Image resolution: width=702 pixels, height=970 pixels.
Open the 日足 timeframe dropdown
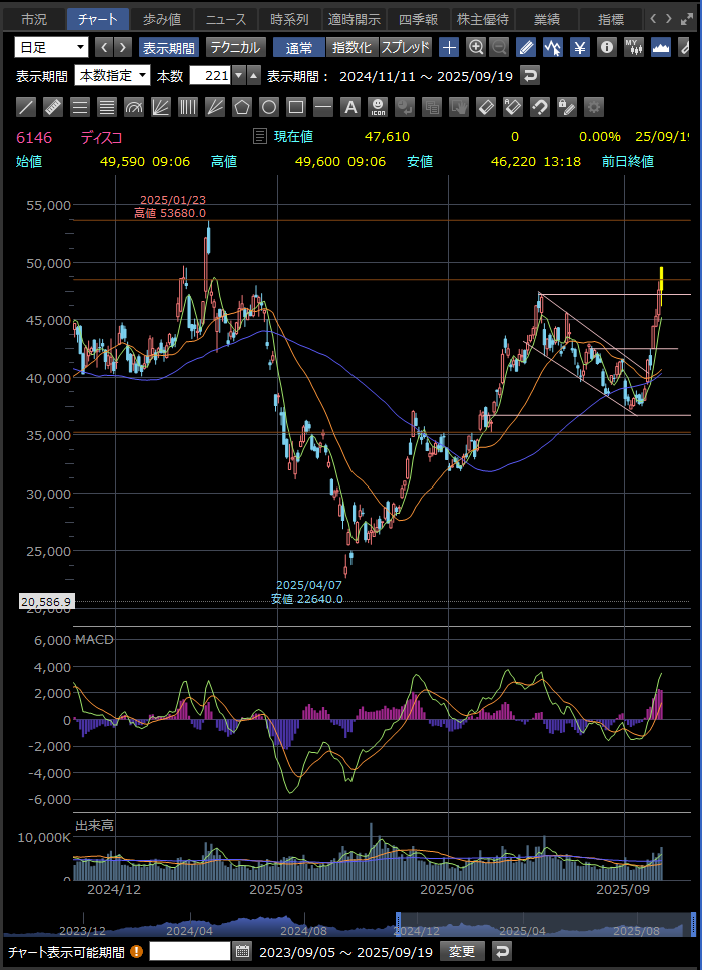[51, 47]
